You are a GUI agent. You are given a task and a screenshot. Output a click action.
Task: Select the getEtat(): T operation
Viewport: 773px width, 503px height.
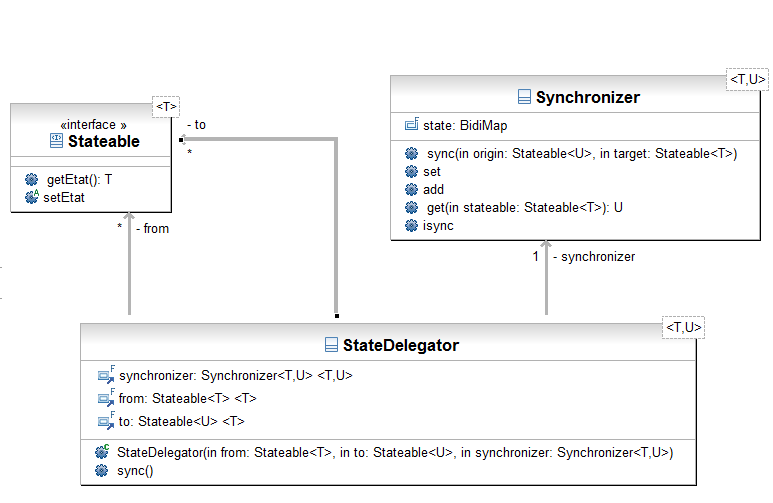tap(79, 180)
